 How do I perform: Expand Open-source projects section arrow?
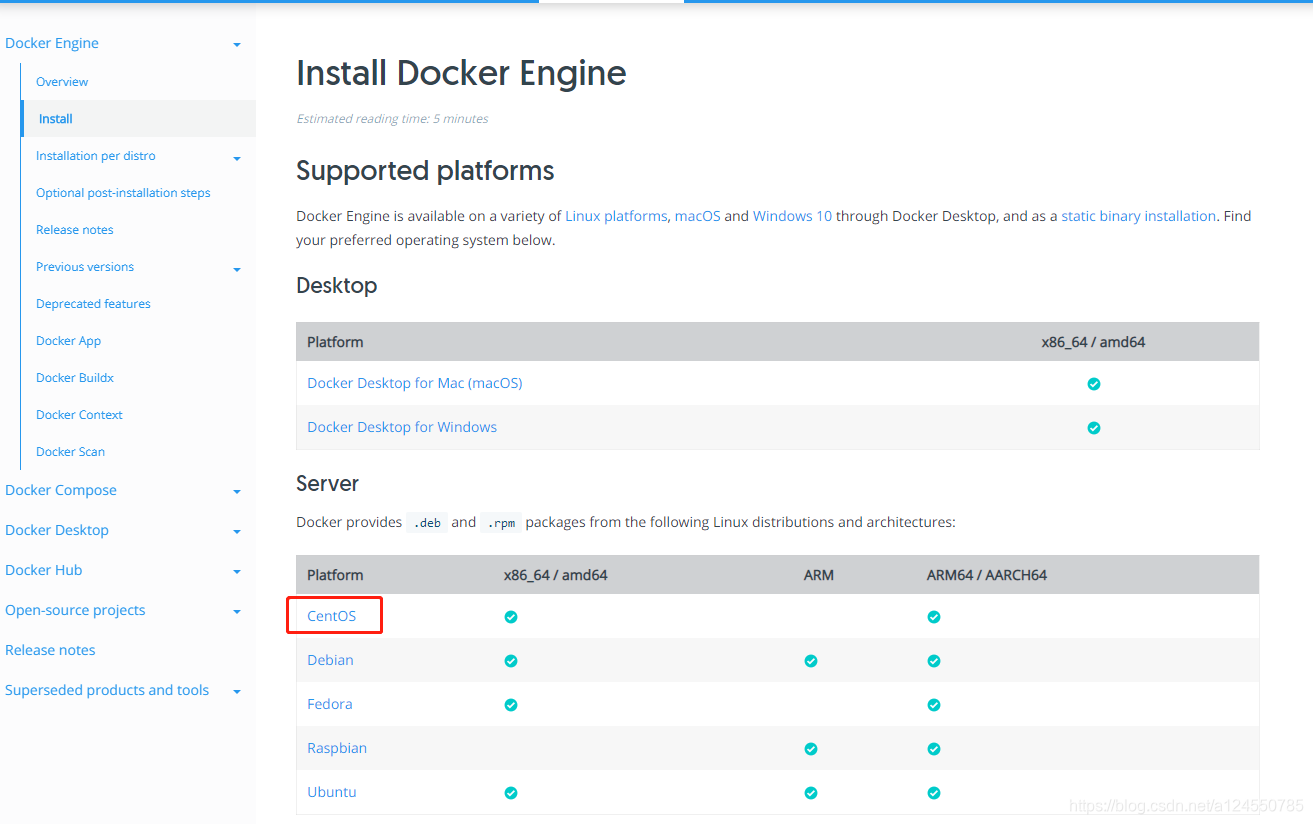(237, 612)
